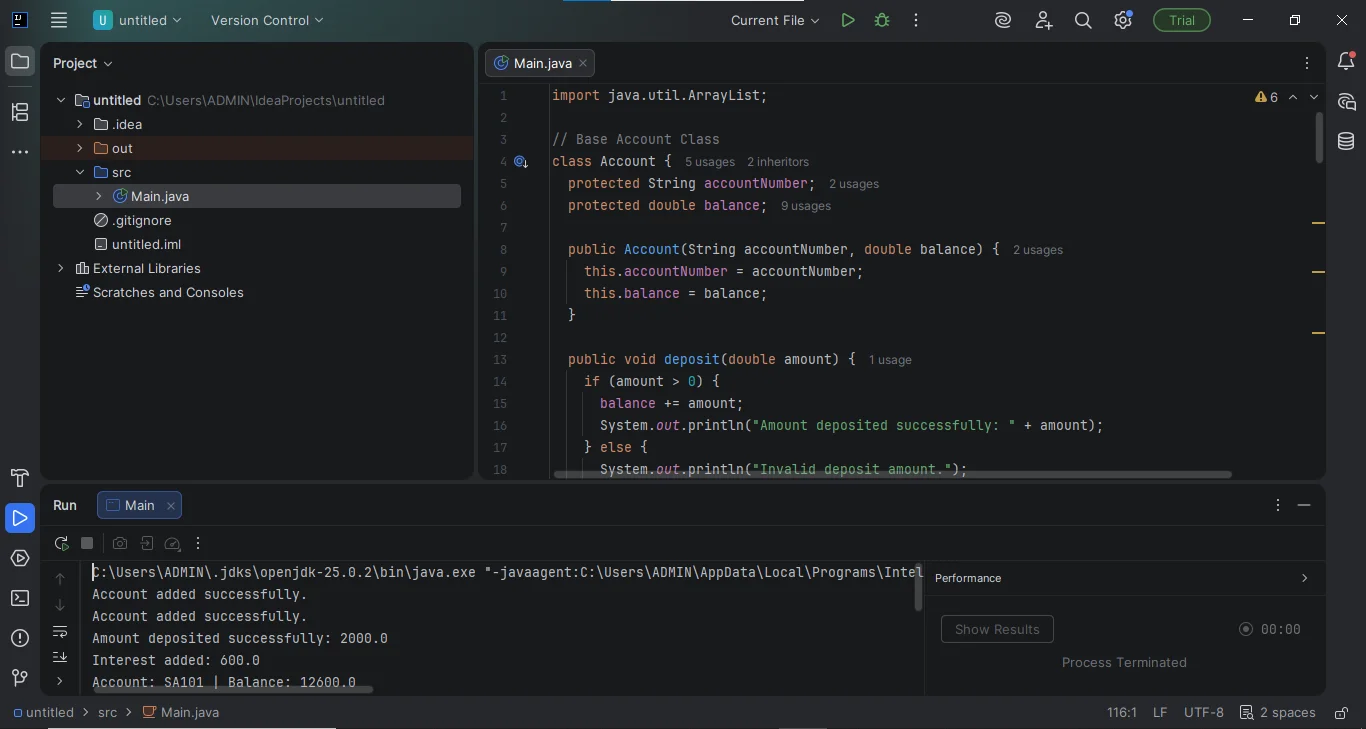Show more tool windows ellipsis in left stripe
Screen dimensions: 1366x729
pos(20,152)
